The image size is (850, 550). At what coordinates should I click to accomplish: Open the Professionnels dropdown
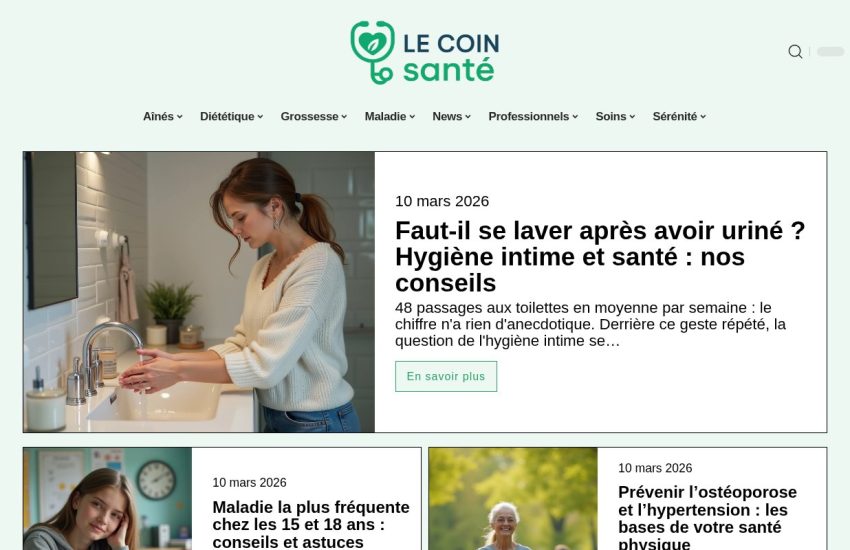tap(533, 117)
